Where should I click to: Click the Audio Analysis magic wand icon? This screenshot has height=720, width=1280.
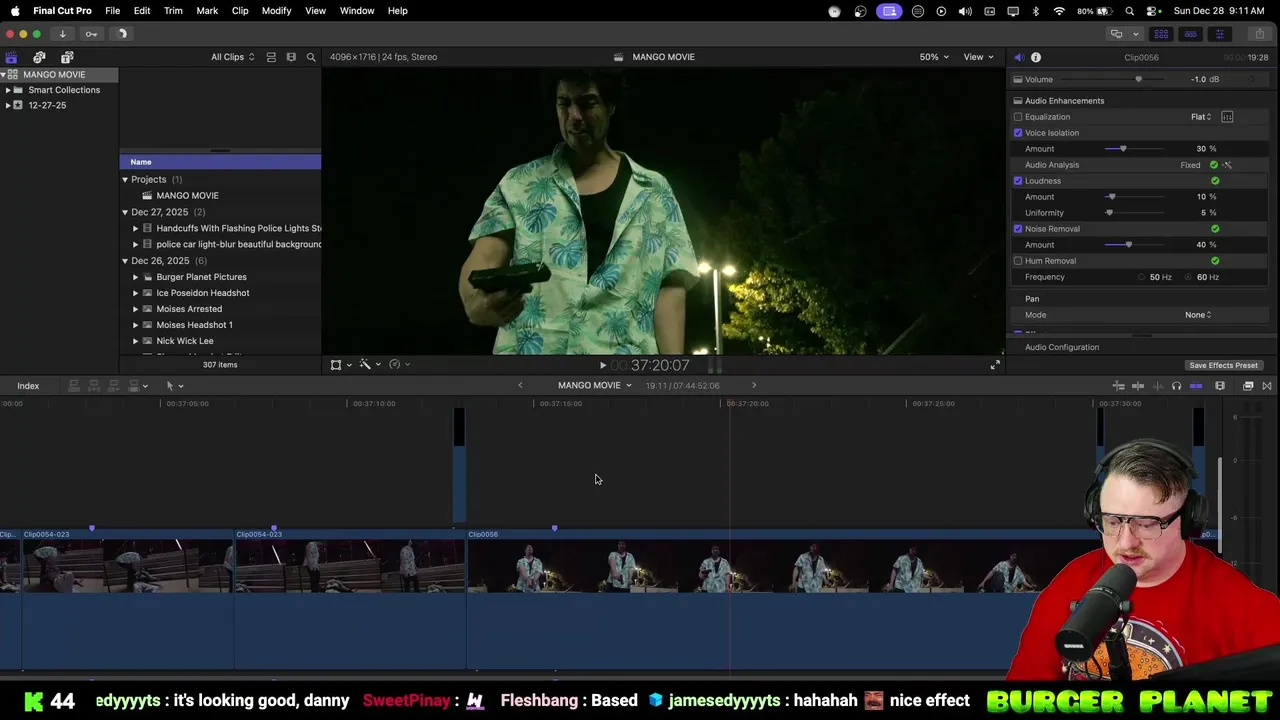(1227, 165)
